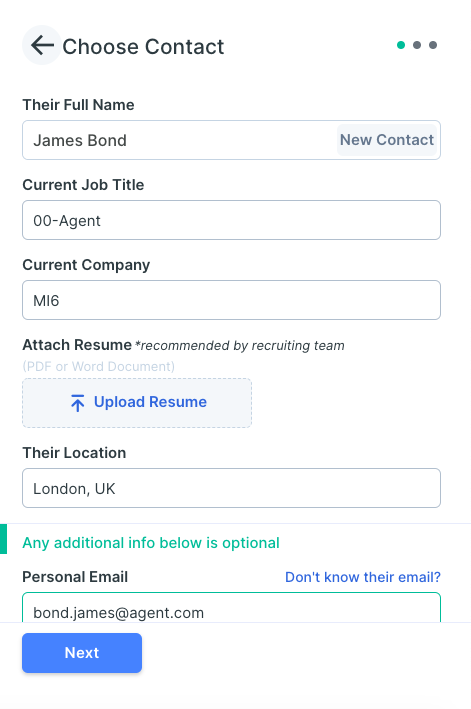Click the Upload Resume text
Screen dimensions: 471x709
[x=151, y=402]
